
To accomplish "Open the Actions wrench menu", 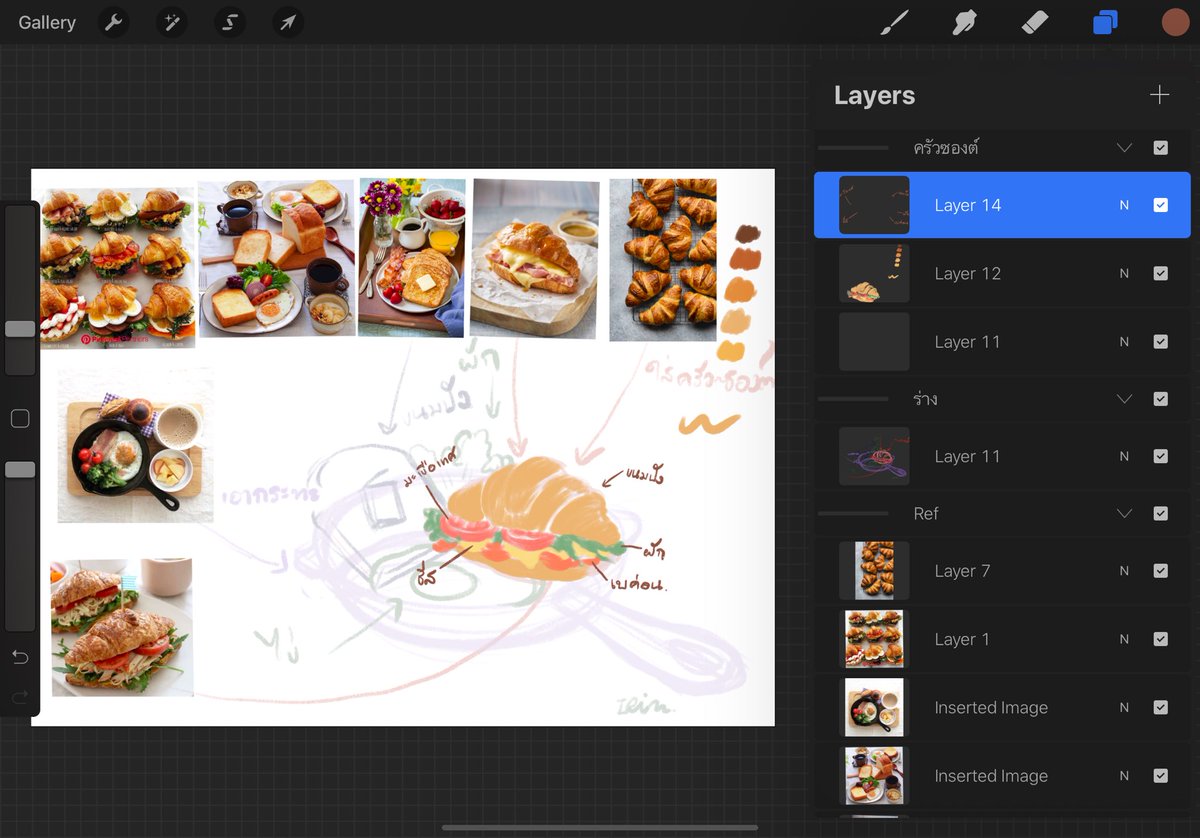I will pyautogui.click(x=114, y=22).
